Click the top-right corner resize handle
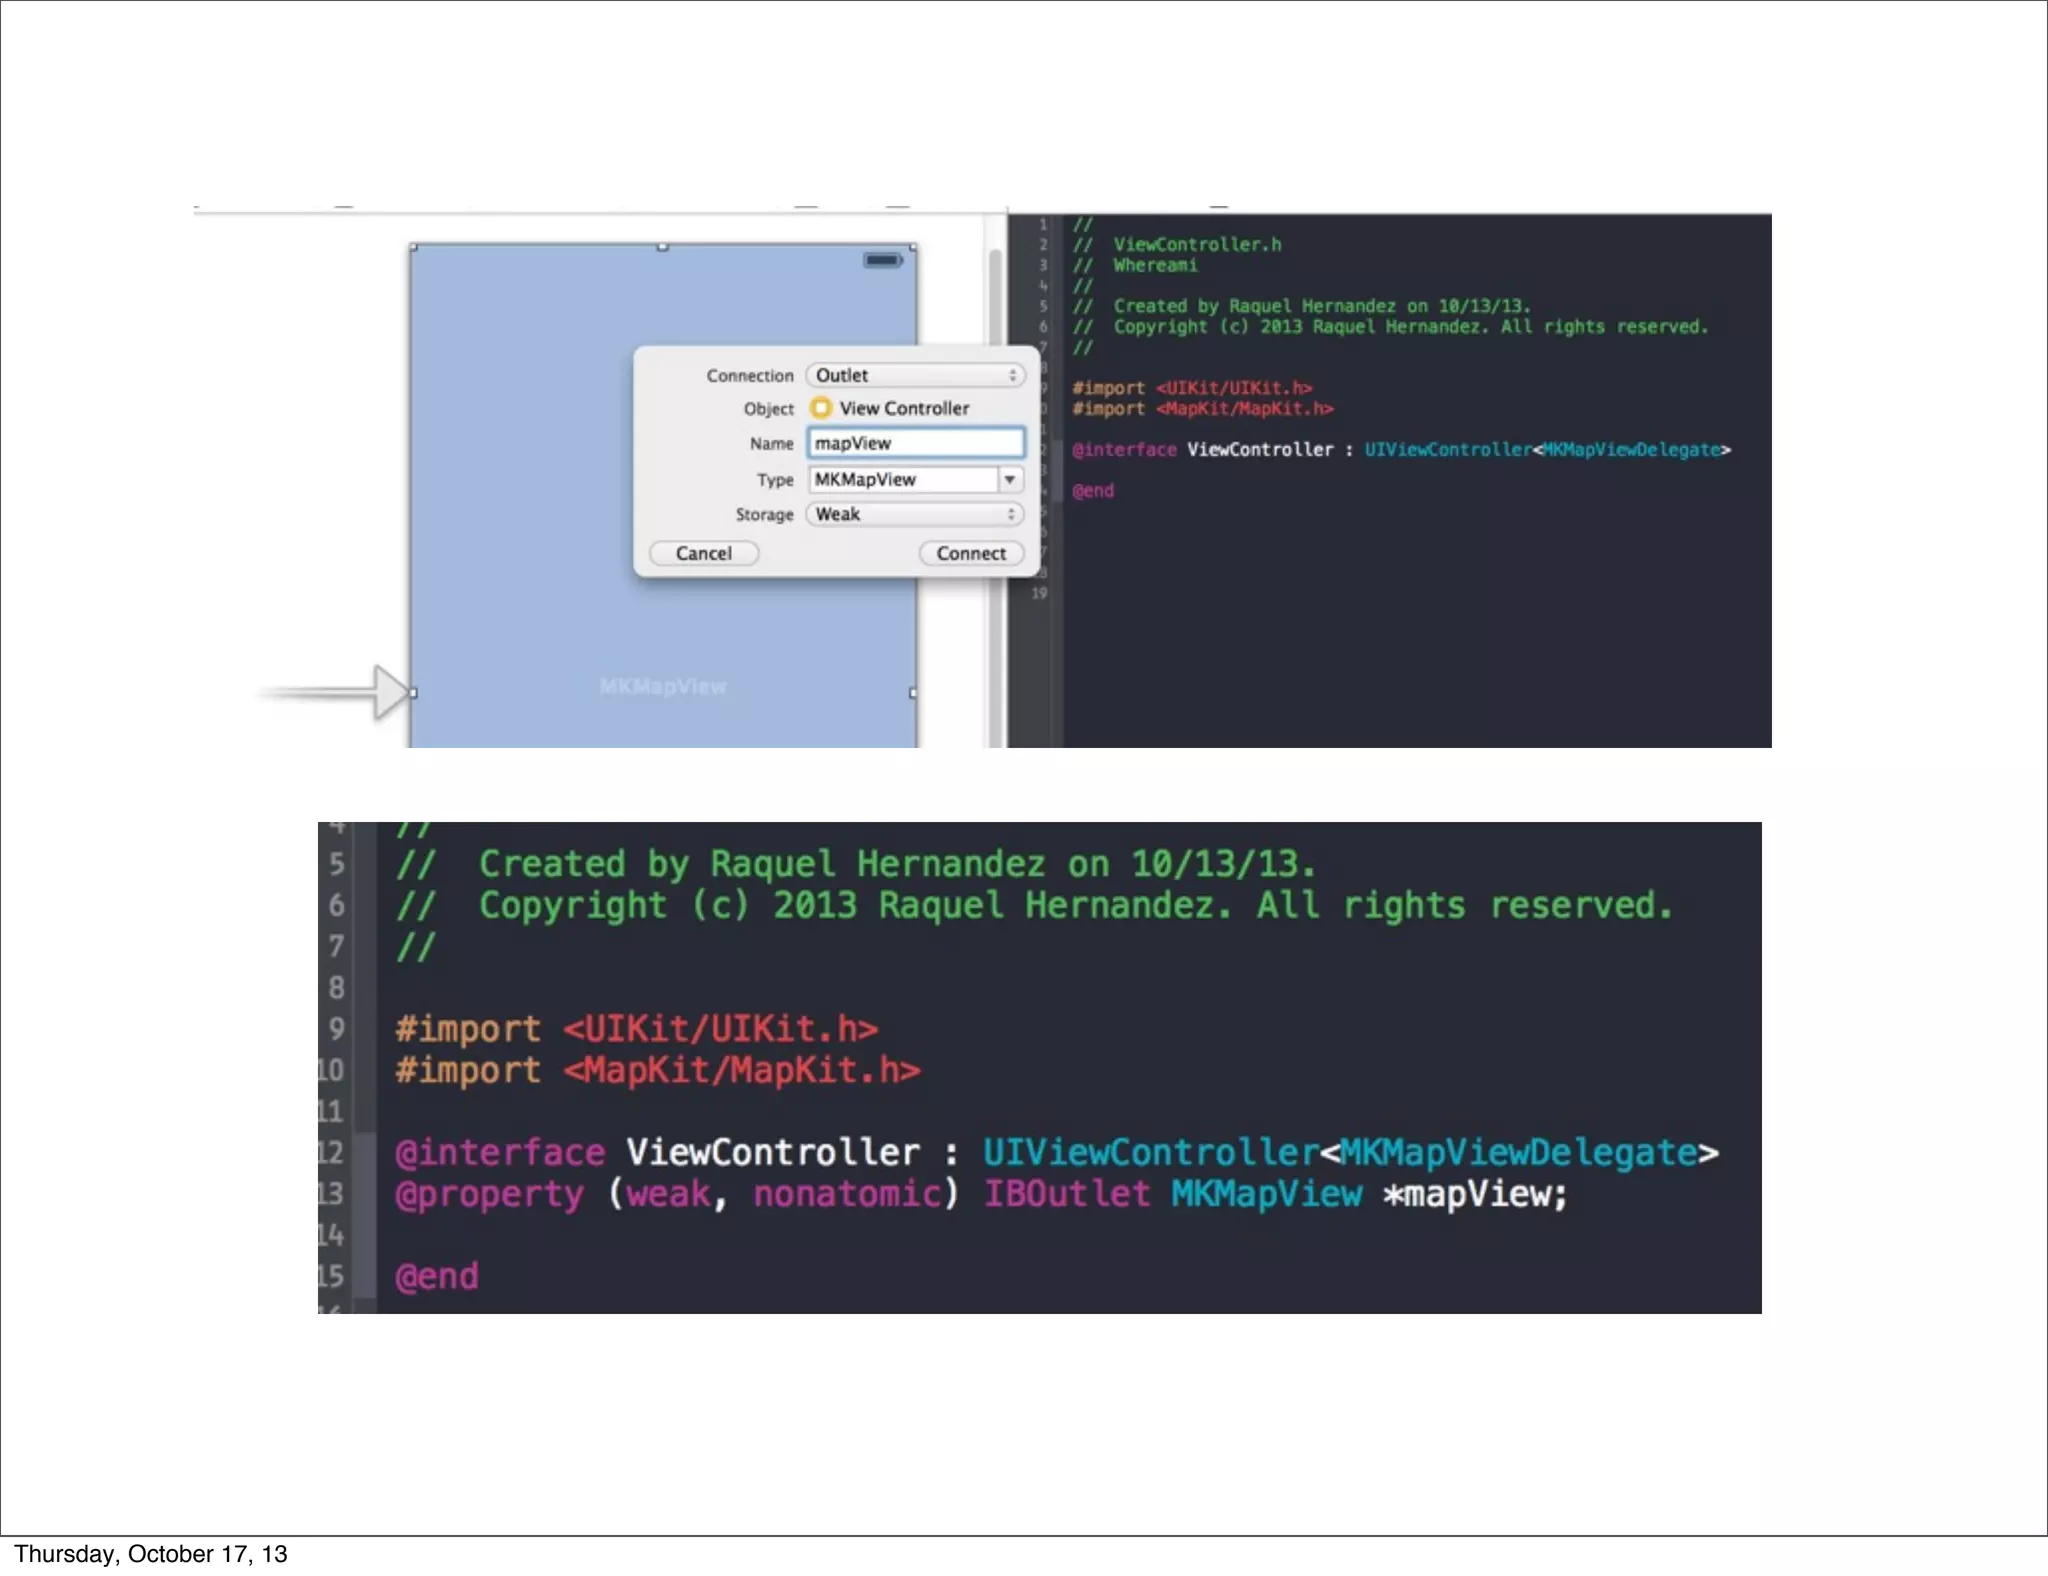Image resolution: width=2048 pixels, height=1576 pixels. (913, 246)
